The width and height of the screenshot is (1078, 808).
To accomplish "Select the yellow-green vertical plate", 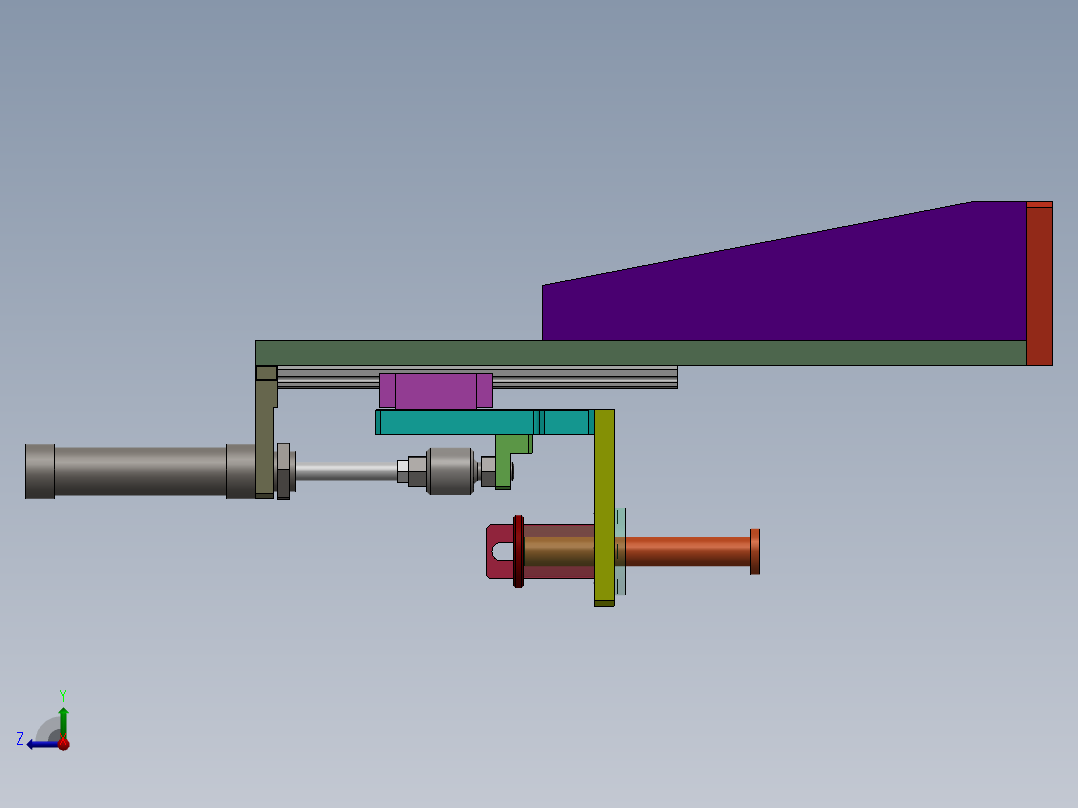I will coord(604,507).
